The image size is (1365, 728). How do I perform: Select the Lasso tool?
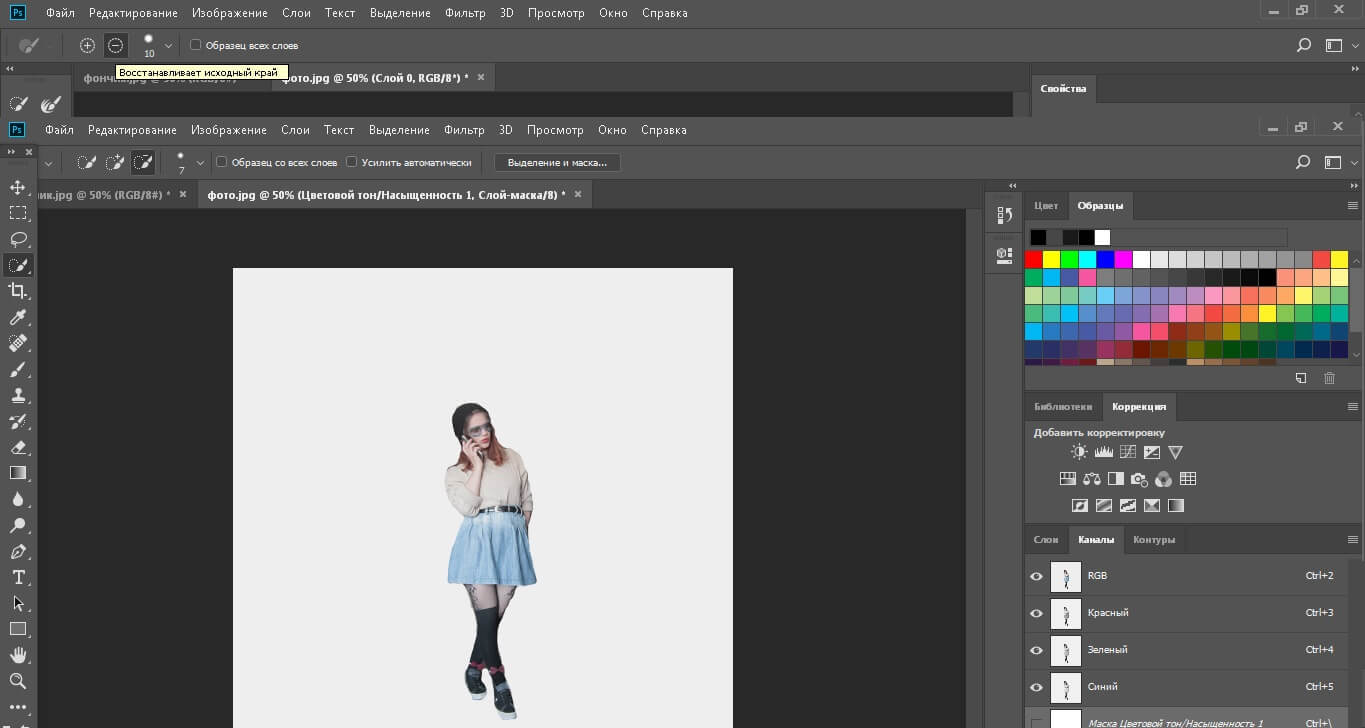click(x=18, y=239)
